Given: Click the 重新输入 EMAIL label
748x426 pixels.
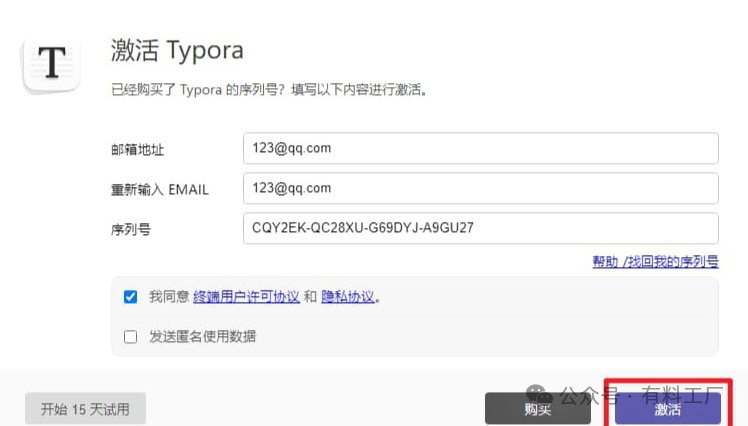Looking at the screenshot, I should (159, 189).
